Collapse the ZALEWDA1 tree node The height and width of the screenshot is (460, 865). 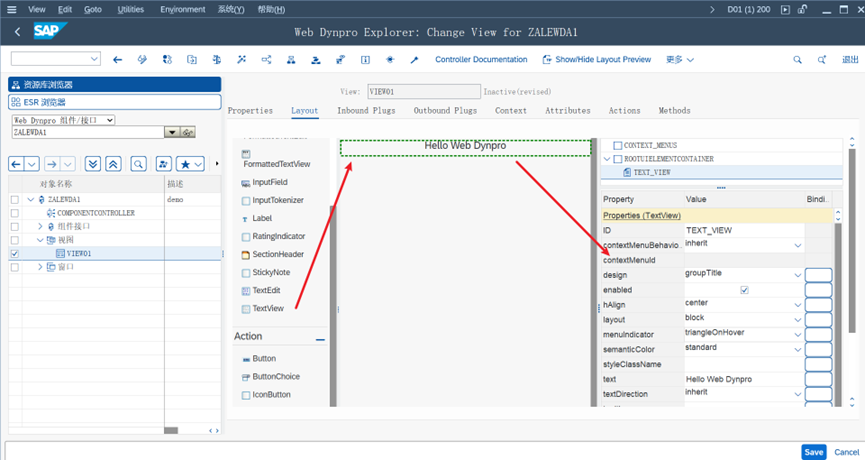pos(31,200)
